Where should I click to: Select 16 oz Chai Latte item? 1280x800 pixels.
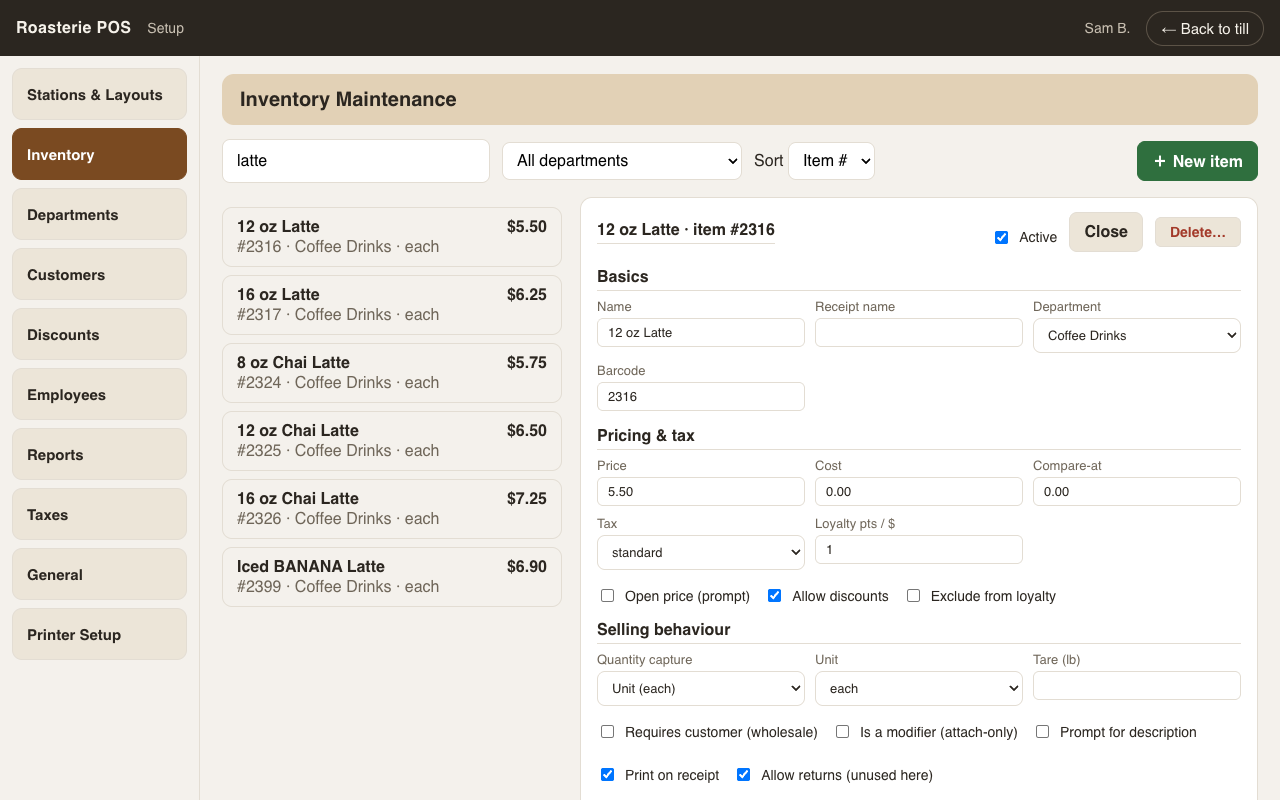pos(392,509)
